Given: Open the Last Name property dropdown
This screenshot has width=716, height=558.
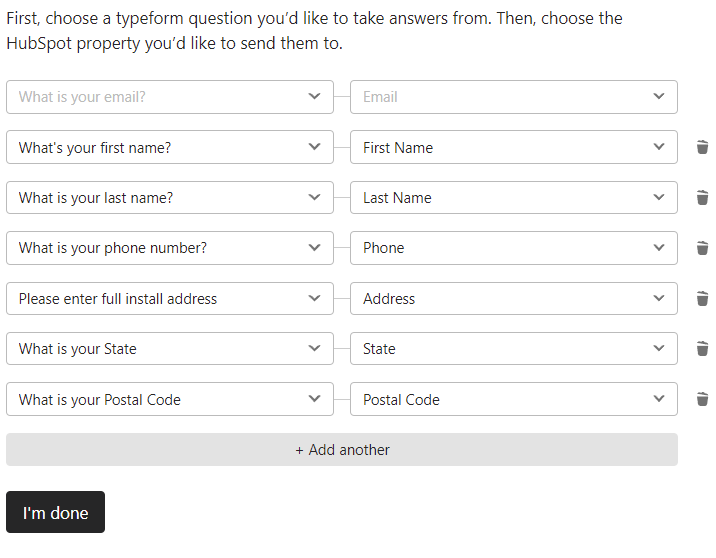Looking at the screenshot, I should coord(513,198).
